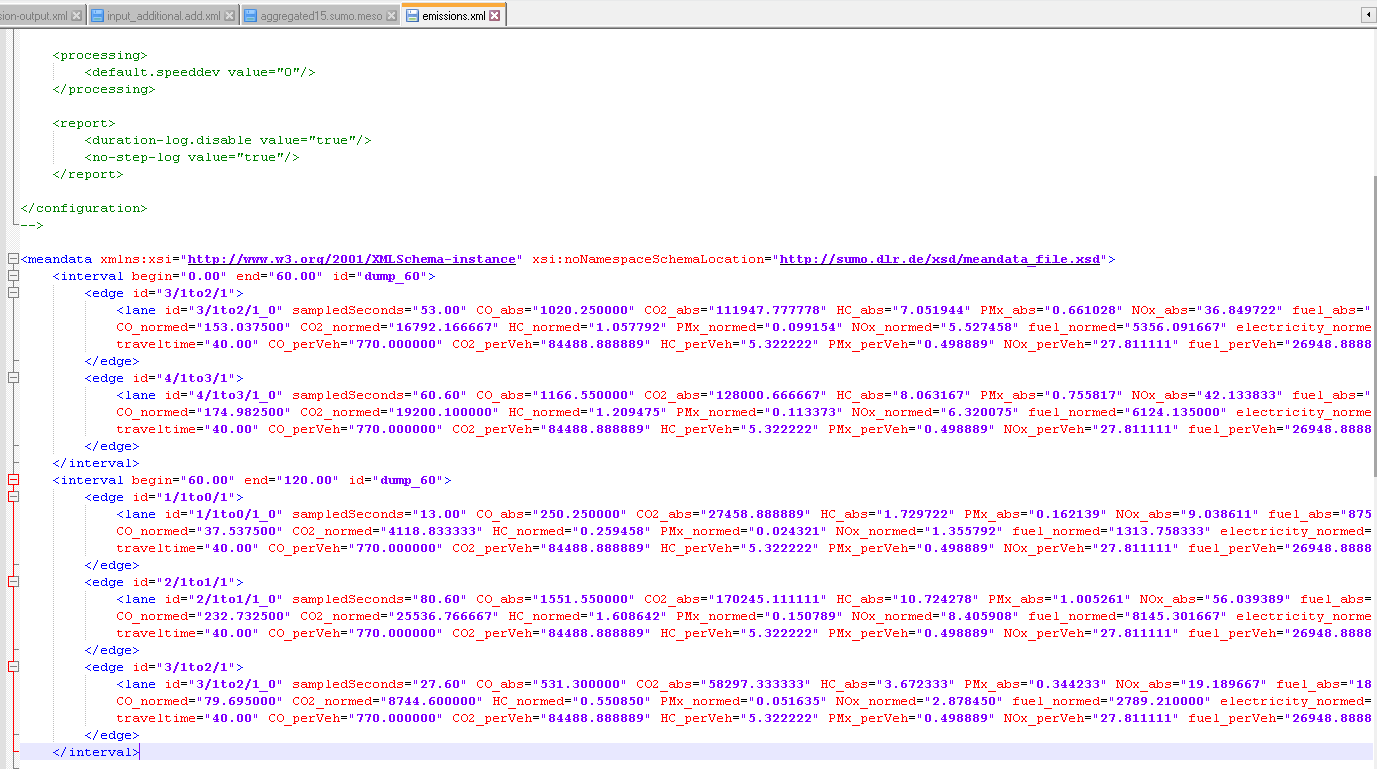Open the XMLSchema-instance URL link

point(350,259)
